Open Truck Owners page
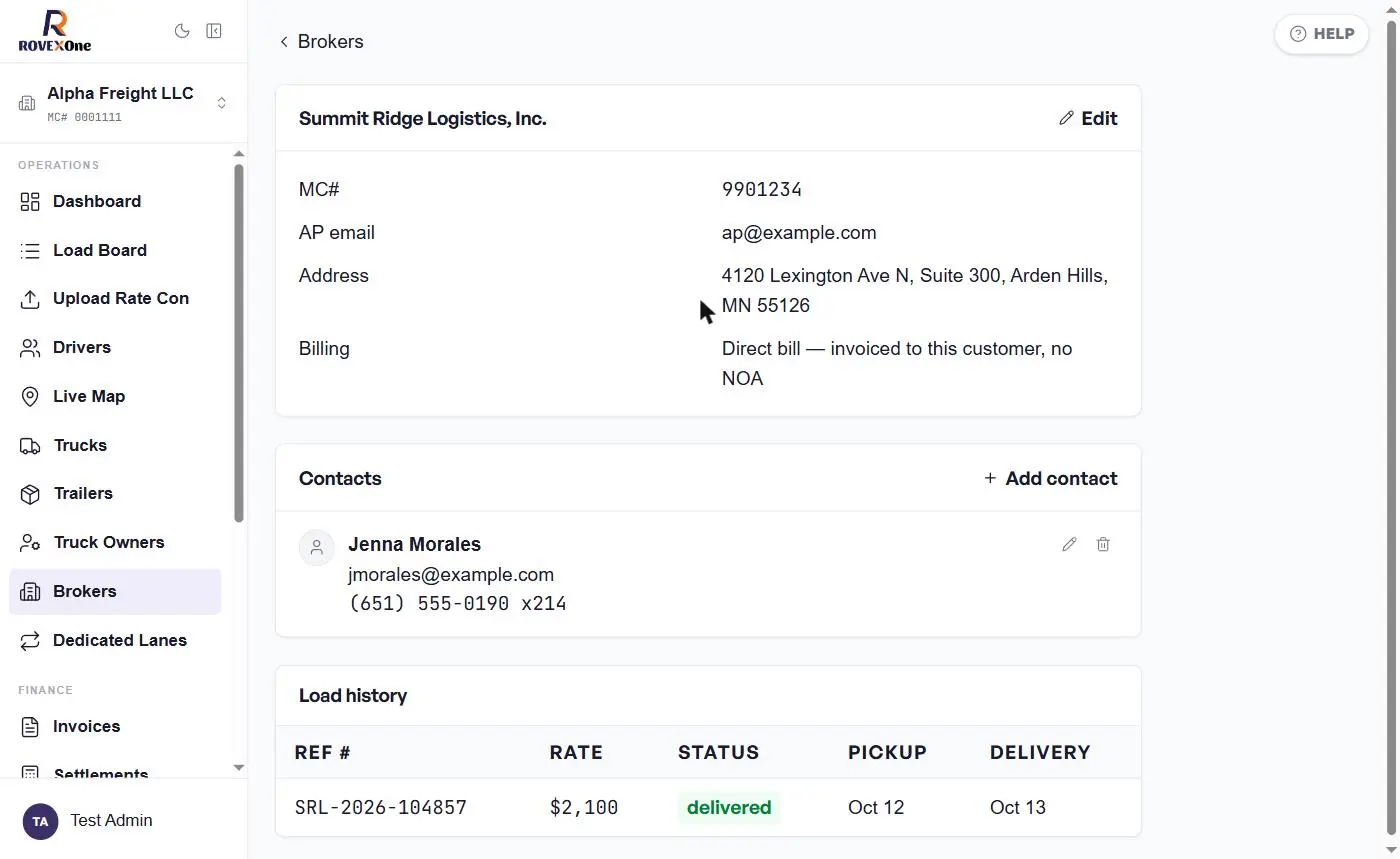The width and height of the screenshot is (1400, 859). [x=115, y=542]
